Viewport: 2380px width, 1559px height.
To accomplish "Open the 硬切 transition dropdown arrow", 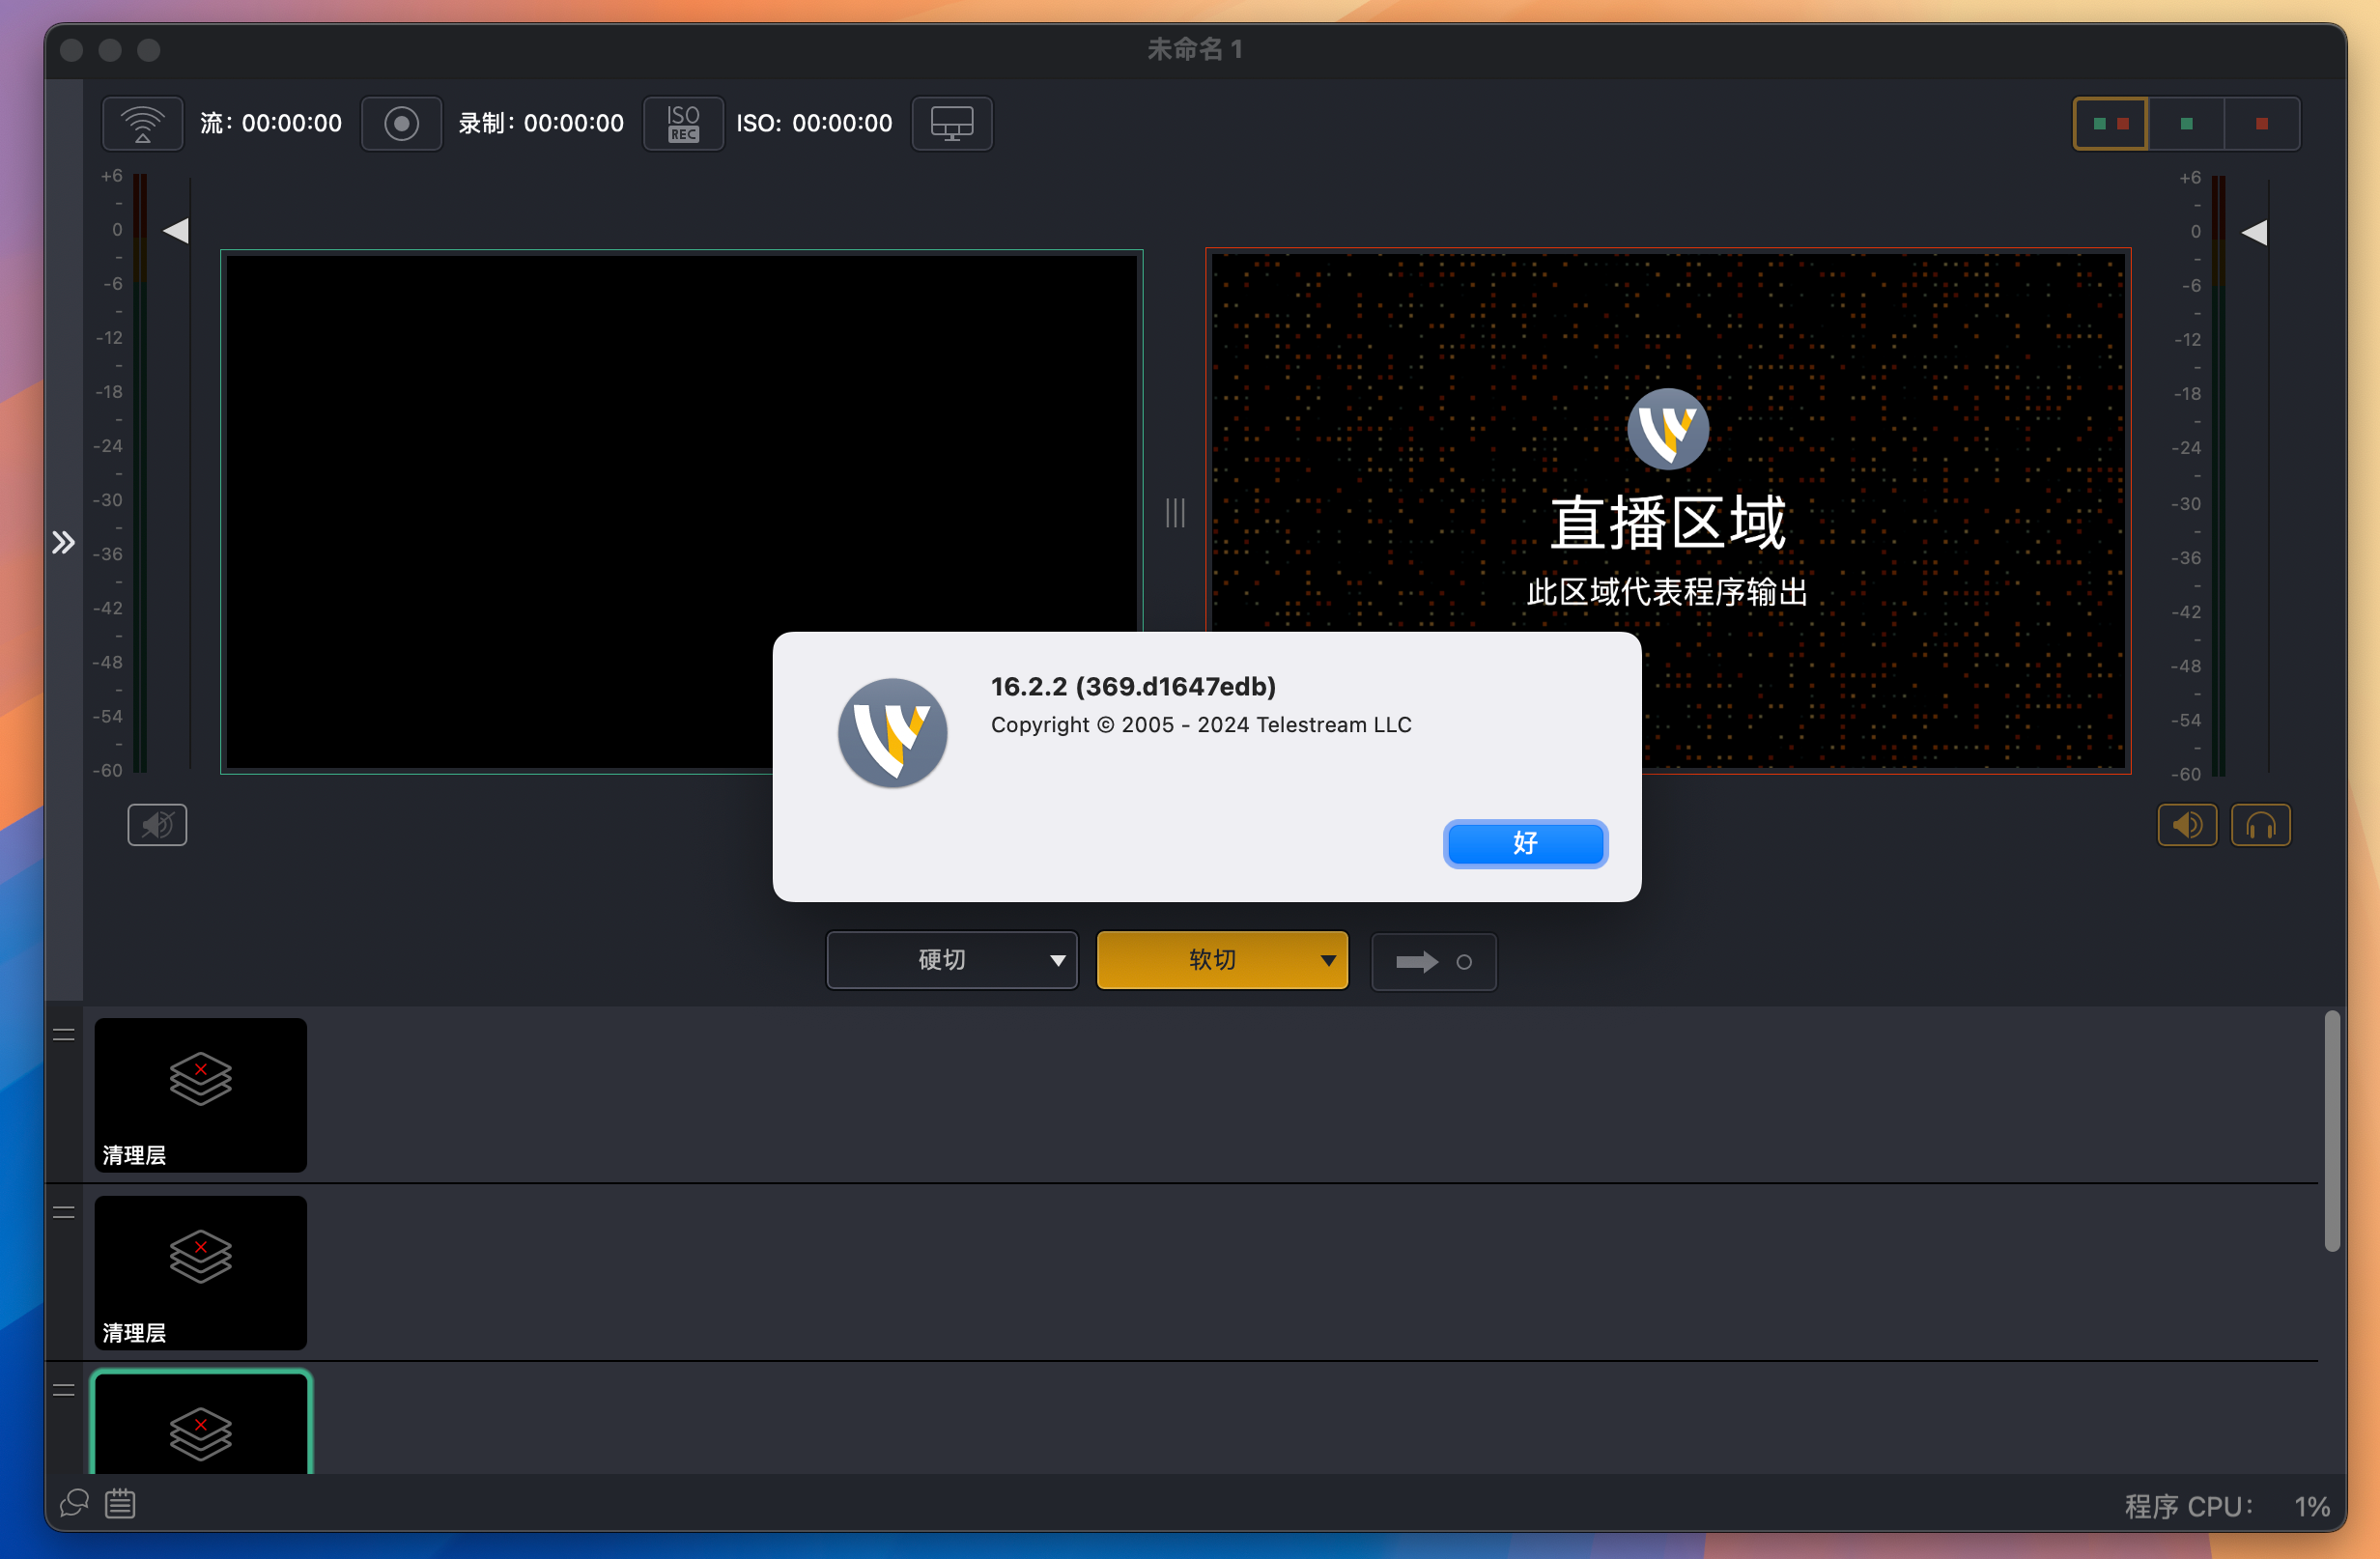I will [1057, 961].
